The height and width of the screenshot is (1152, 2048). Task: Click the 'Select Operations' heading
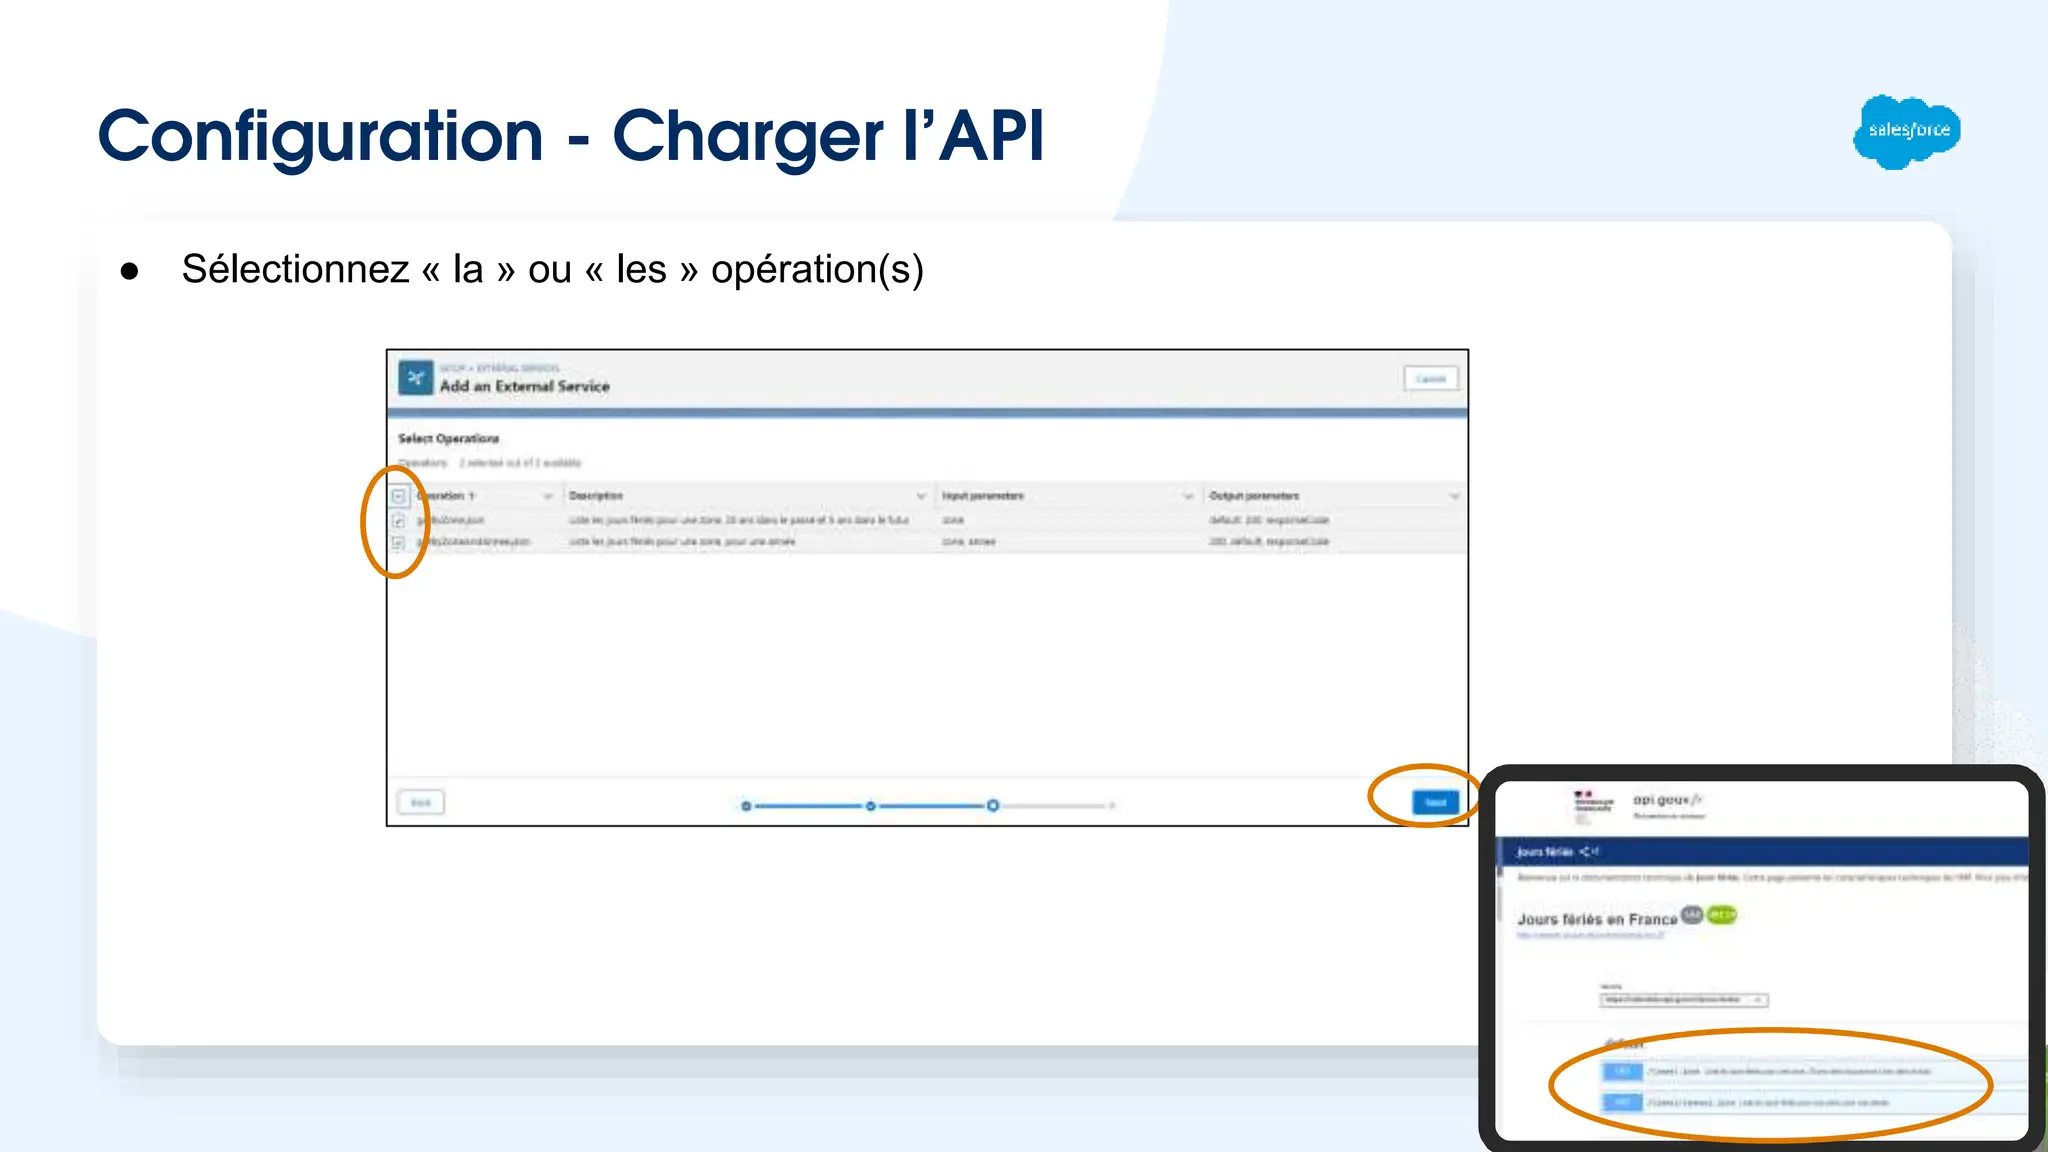[x=448, y=438]
